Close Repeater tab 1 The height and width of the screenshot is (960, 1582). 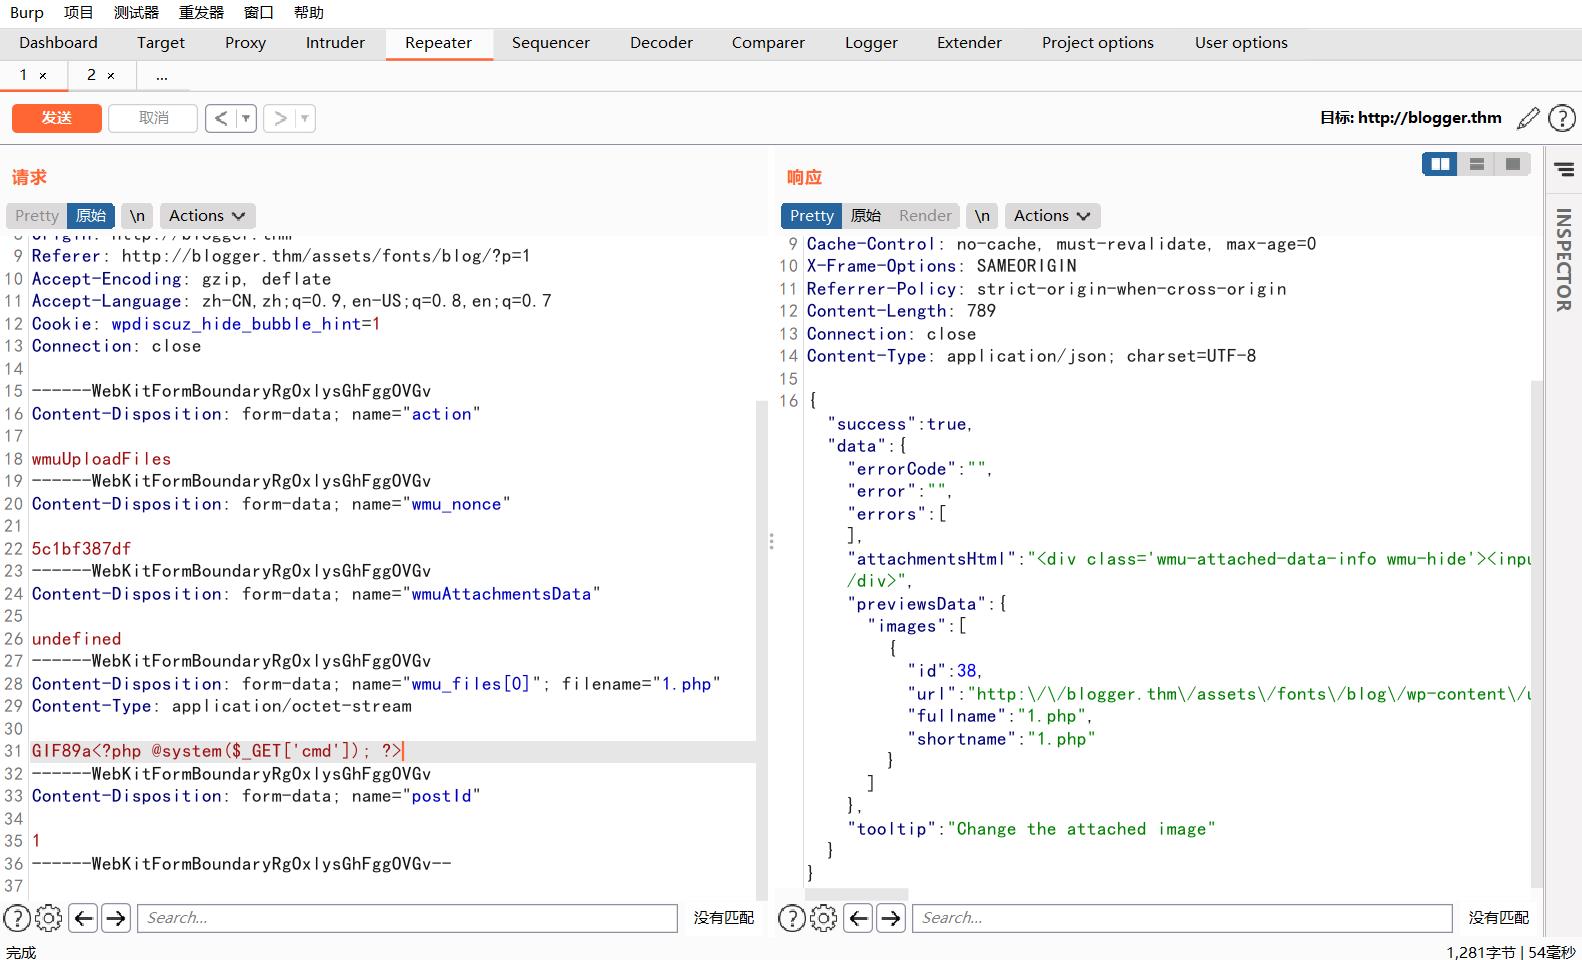click(x=43, y=76)
